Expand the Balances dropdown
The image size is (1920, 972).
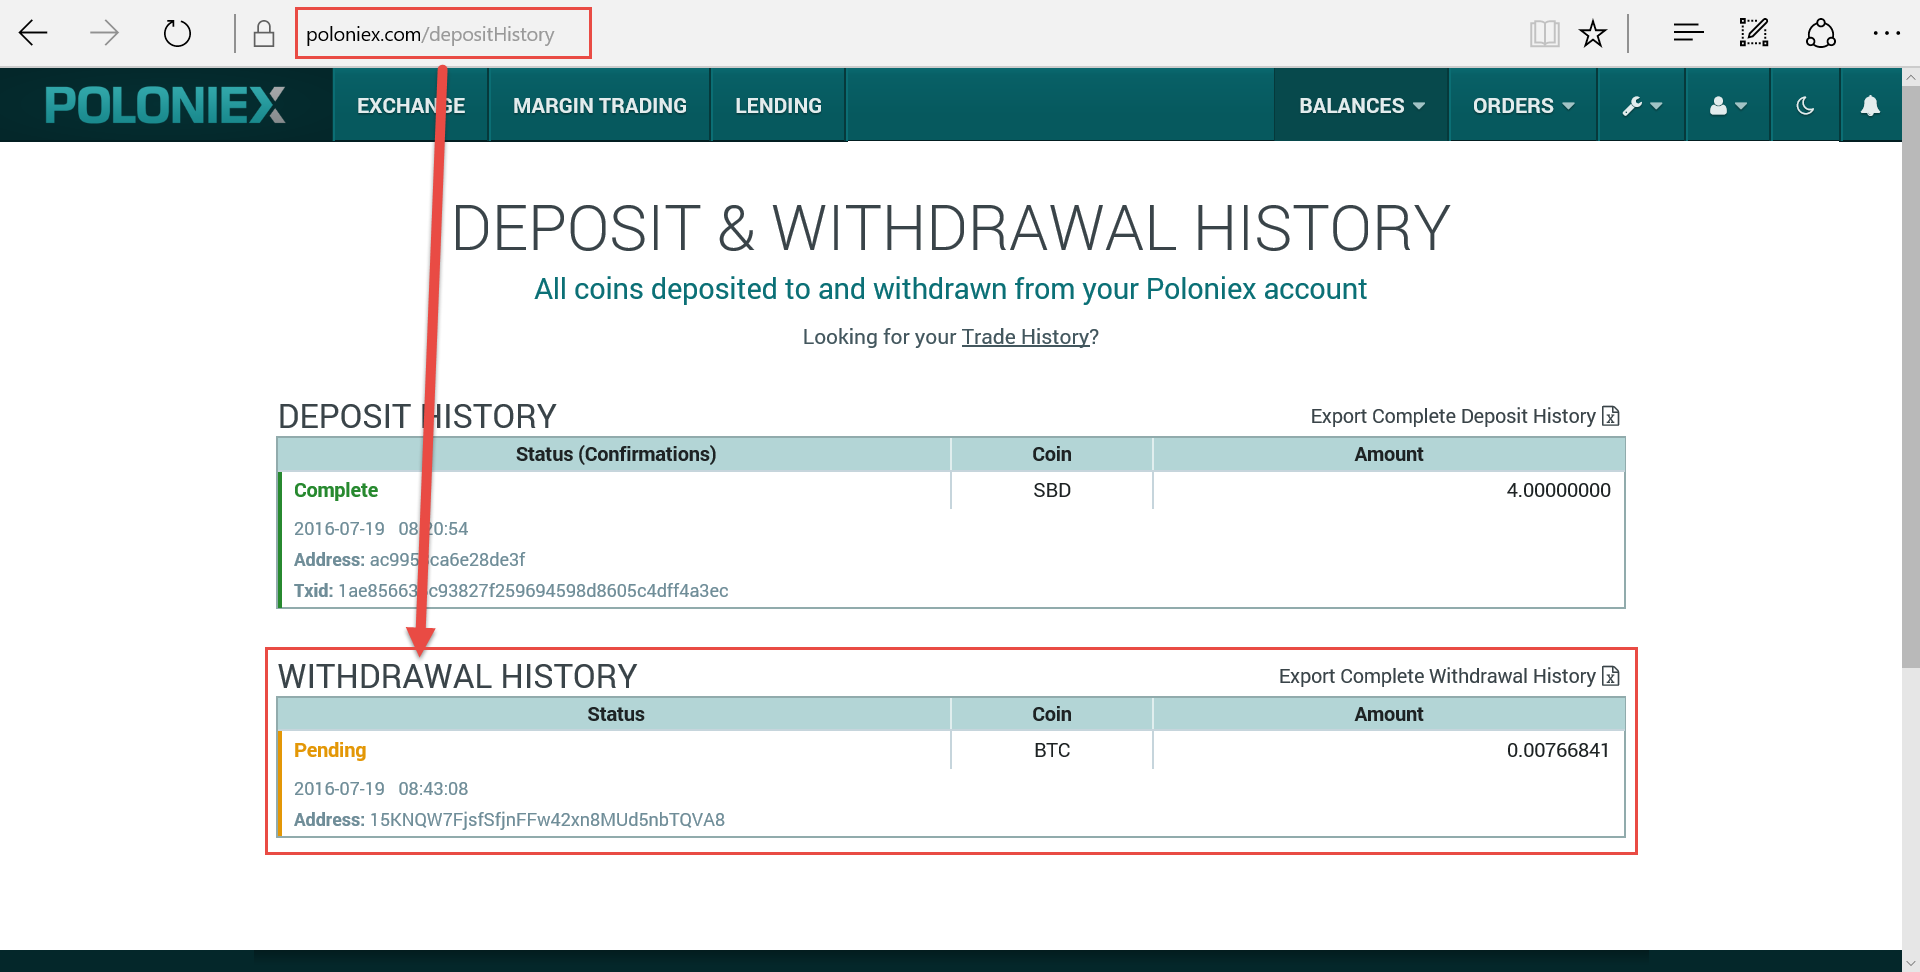click(x=1361, y=105)
